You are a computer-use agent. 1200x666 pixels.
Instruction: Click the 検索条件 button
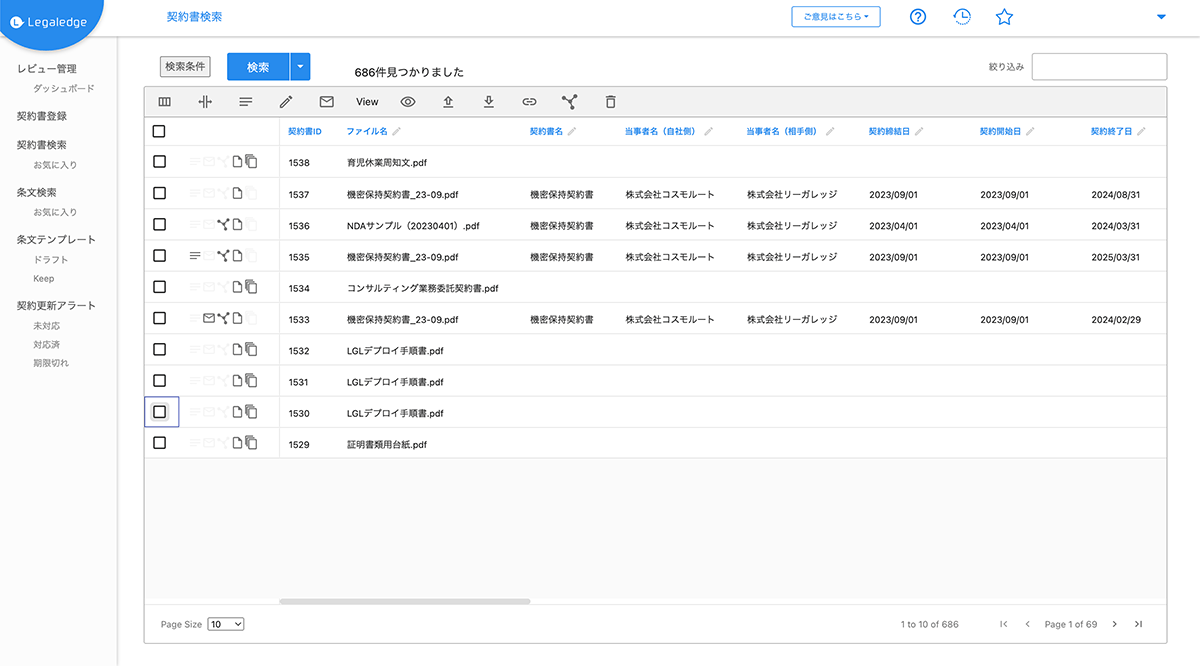point(185,66)
